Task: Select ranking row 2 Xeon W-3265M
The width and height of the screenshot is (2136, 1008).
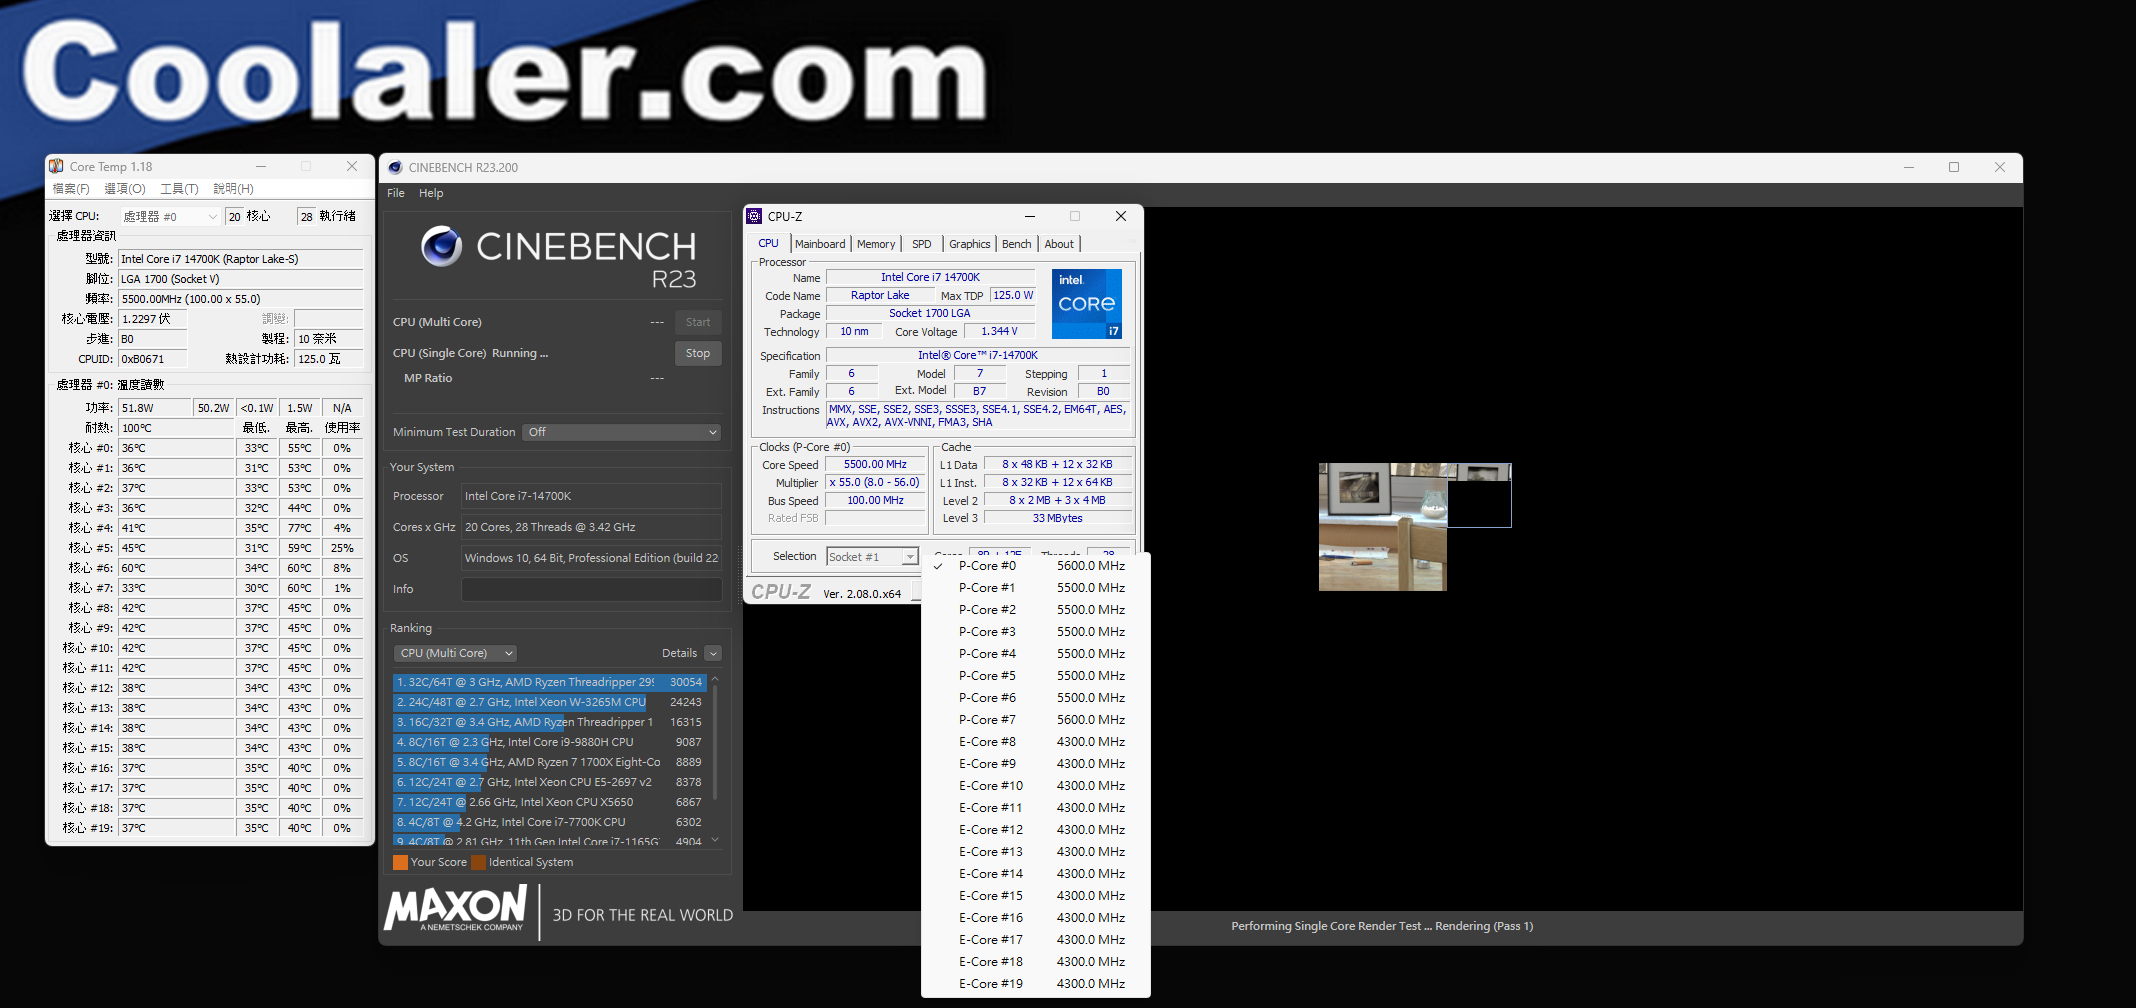Action: click(549, 702)
